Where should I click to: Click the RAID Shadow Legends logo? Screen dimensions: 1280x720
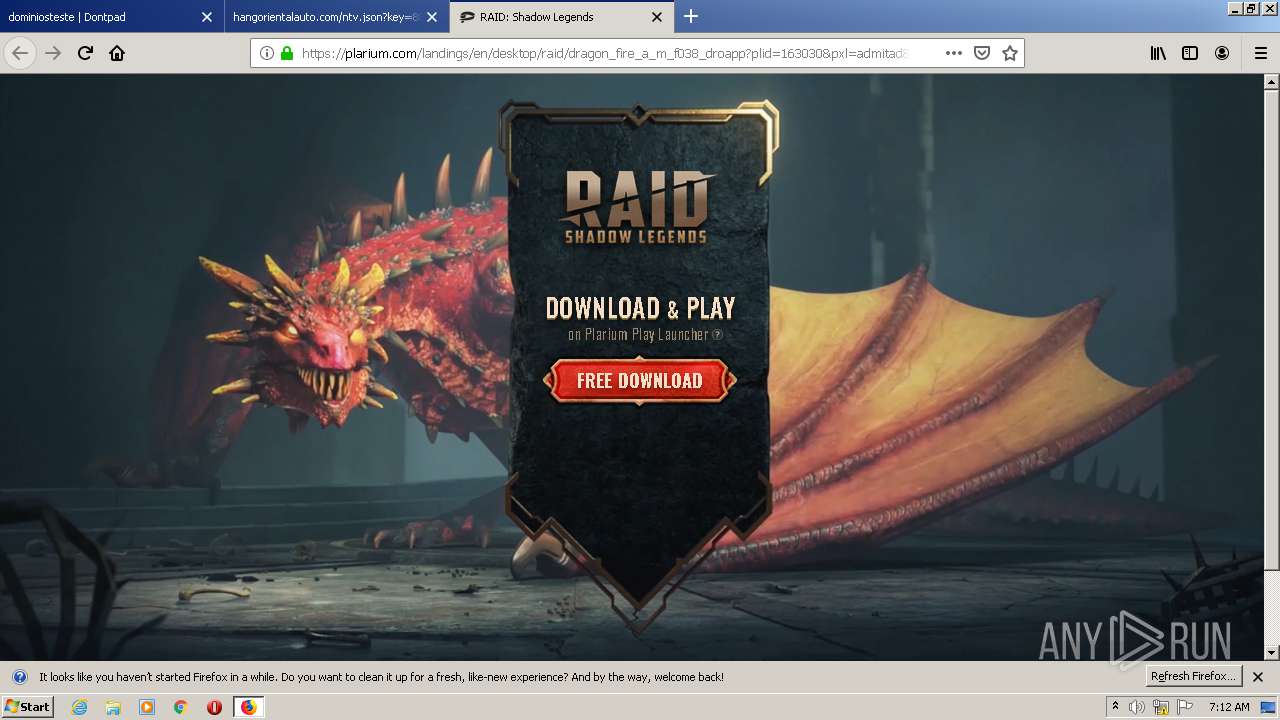(x=636, y=208)
